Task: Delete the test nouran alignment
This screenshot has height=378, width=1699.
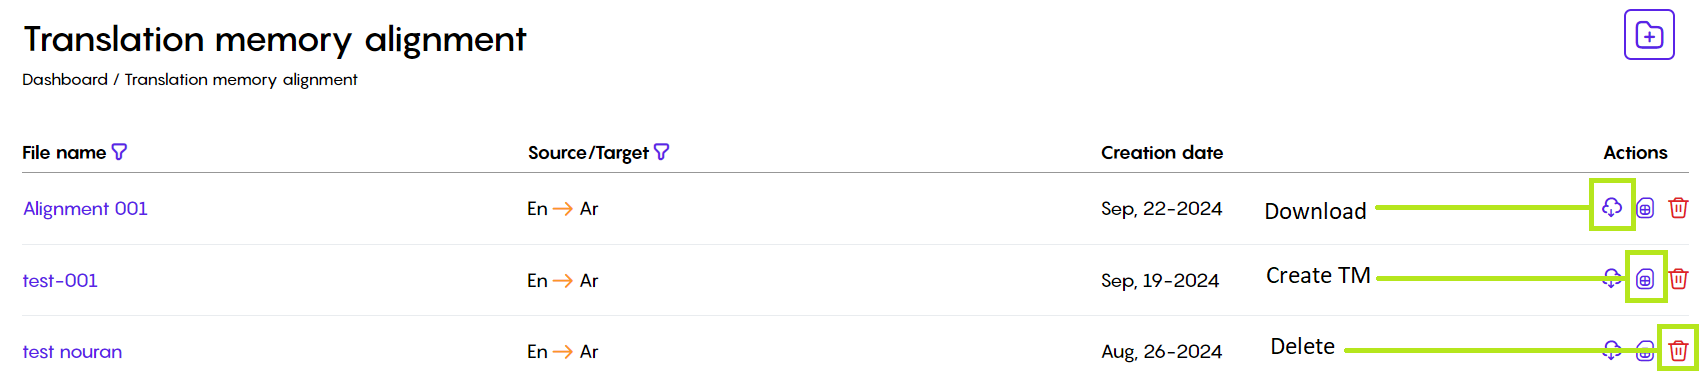Action: [1678, 350]
